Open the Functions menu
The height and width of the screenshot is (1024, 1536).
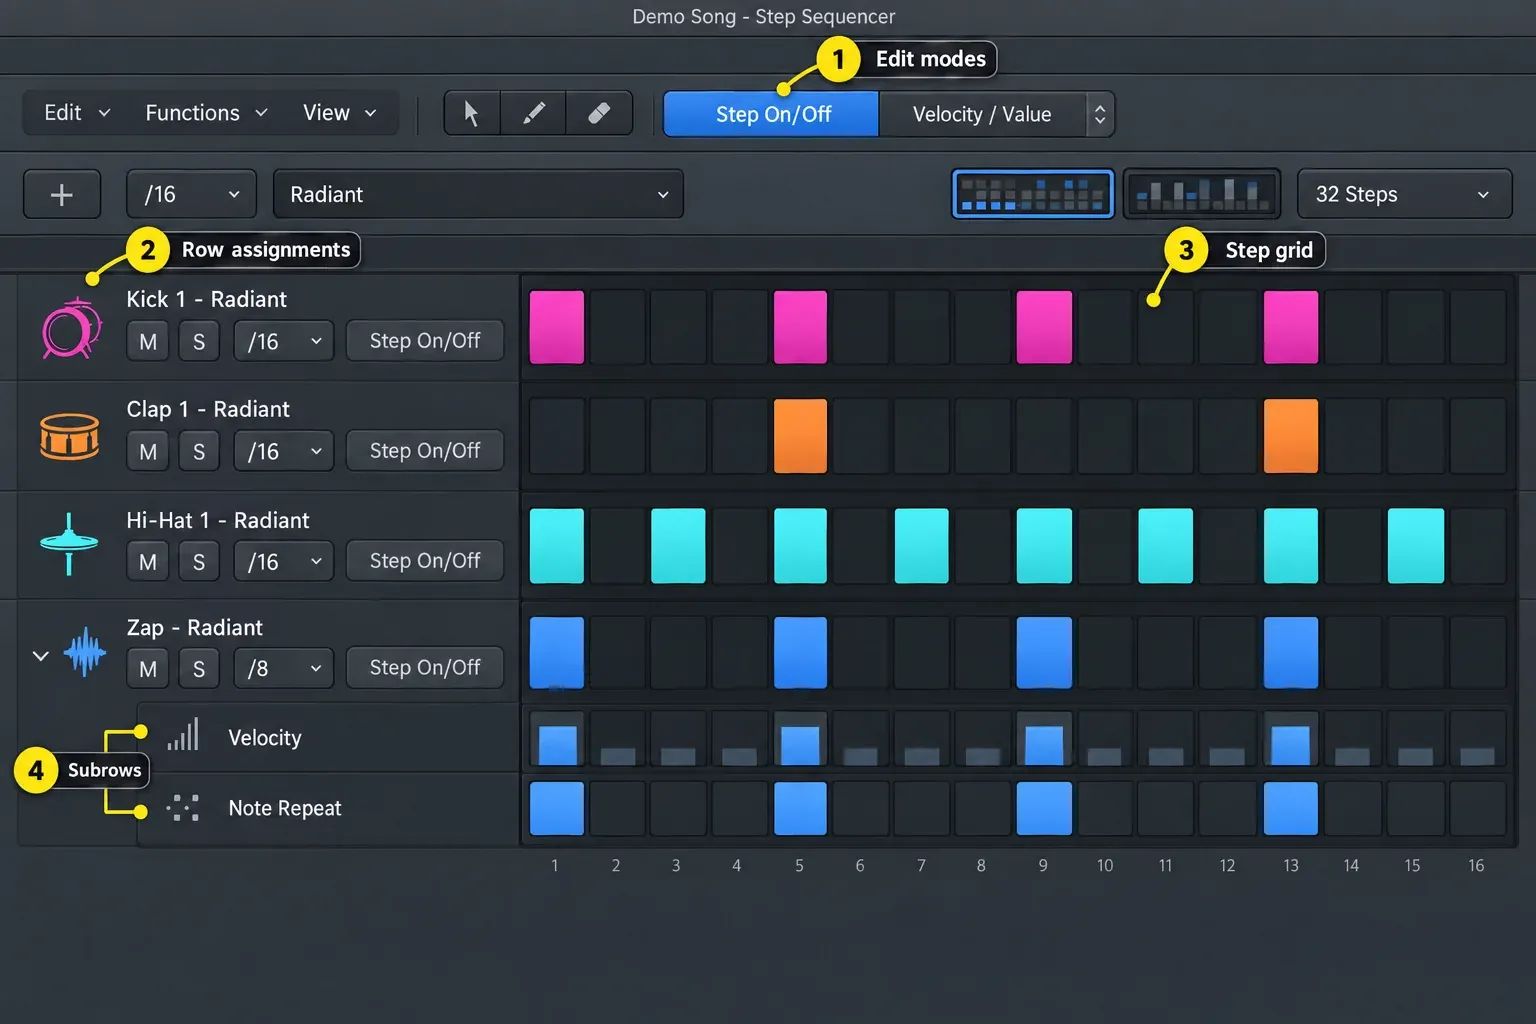(x=206, y=113)
